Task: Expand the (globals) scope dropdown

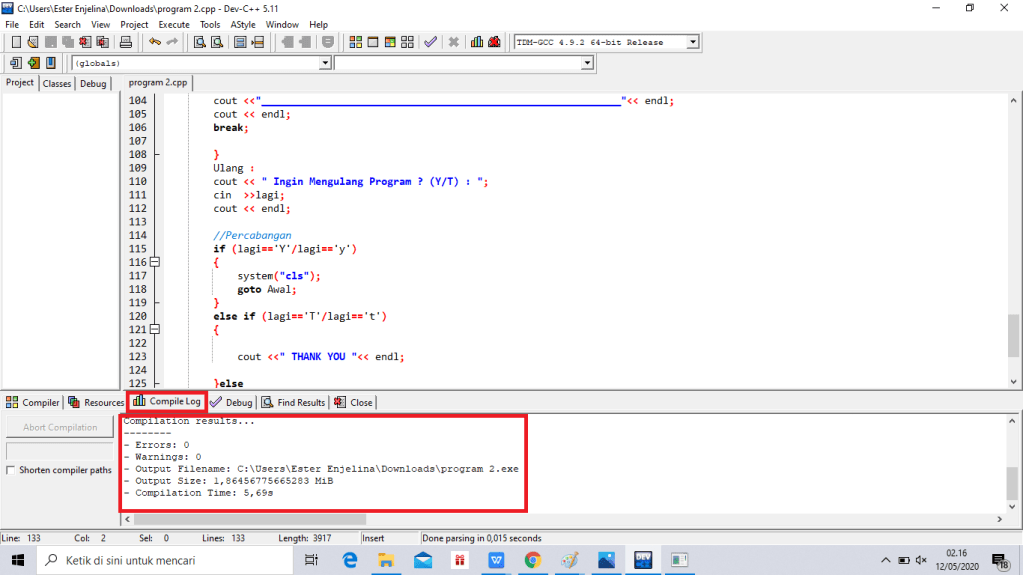Action: 324,63
